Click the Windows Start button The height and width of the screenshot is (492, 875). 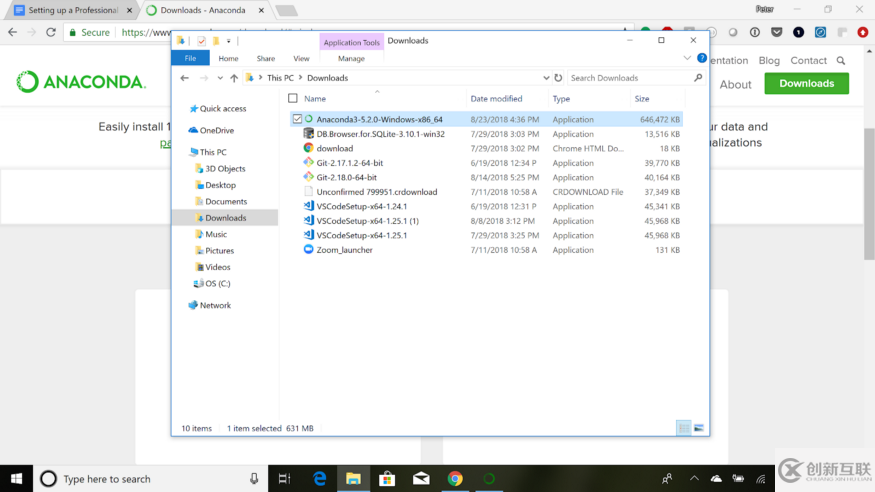pyautogui.click(x=16, y=479)
